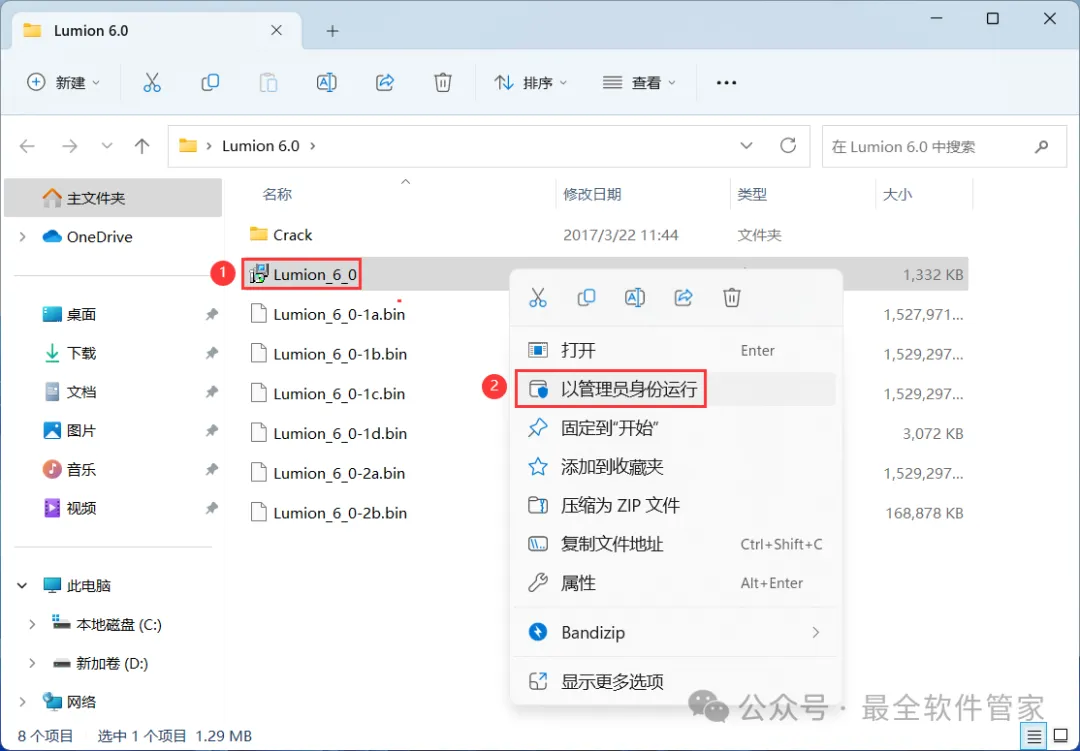Click the Rename icon in the top toolbar
Screen dimensions: 1080x751
(326, 83)
